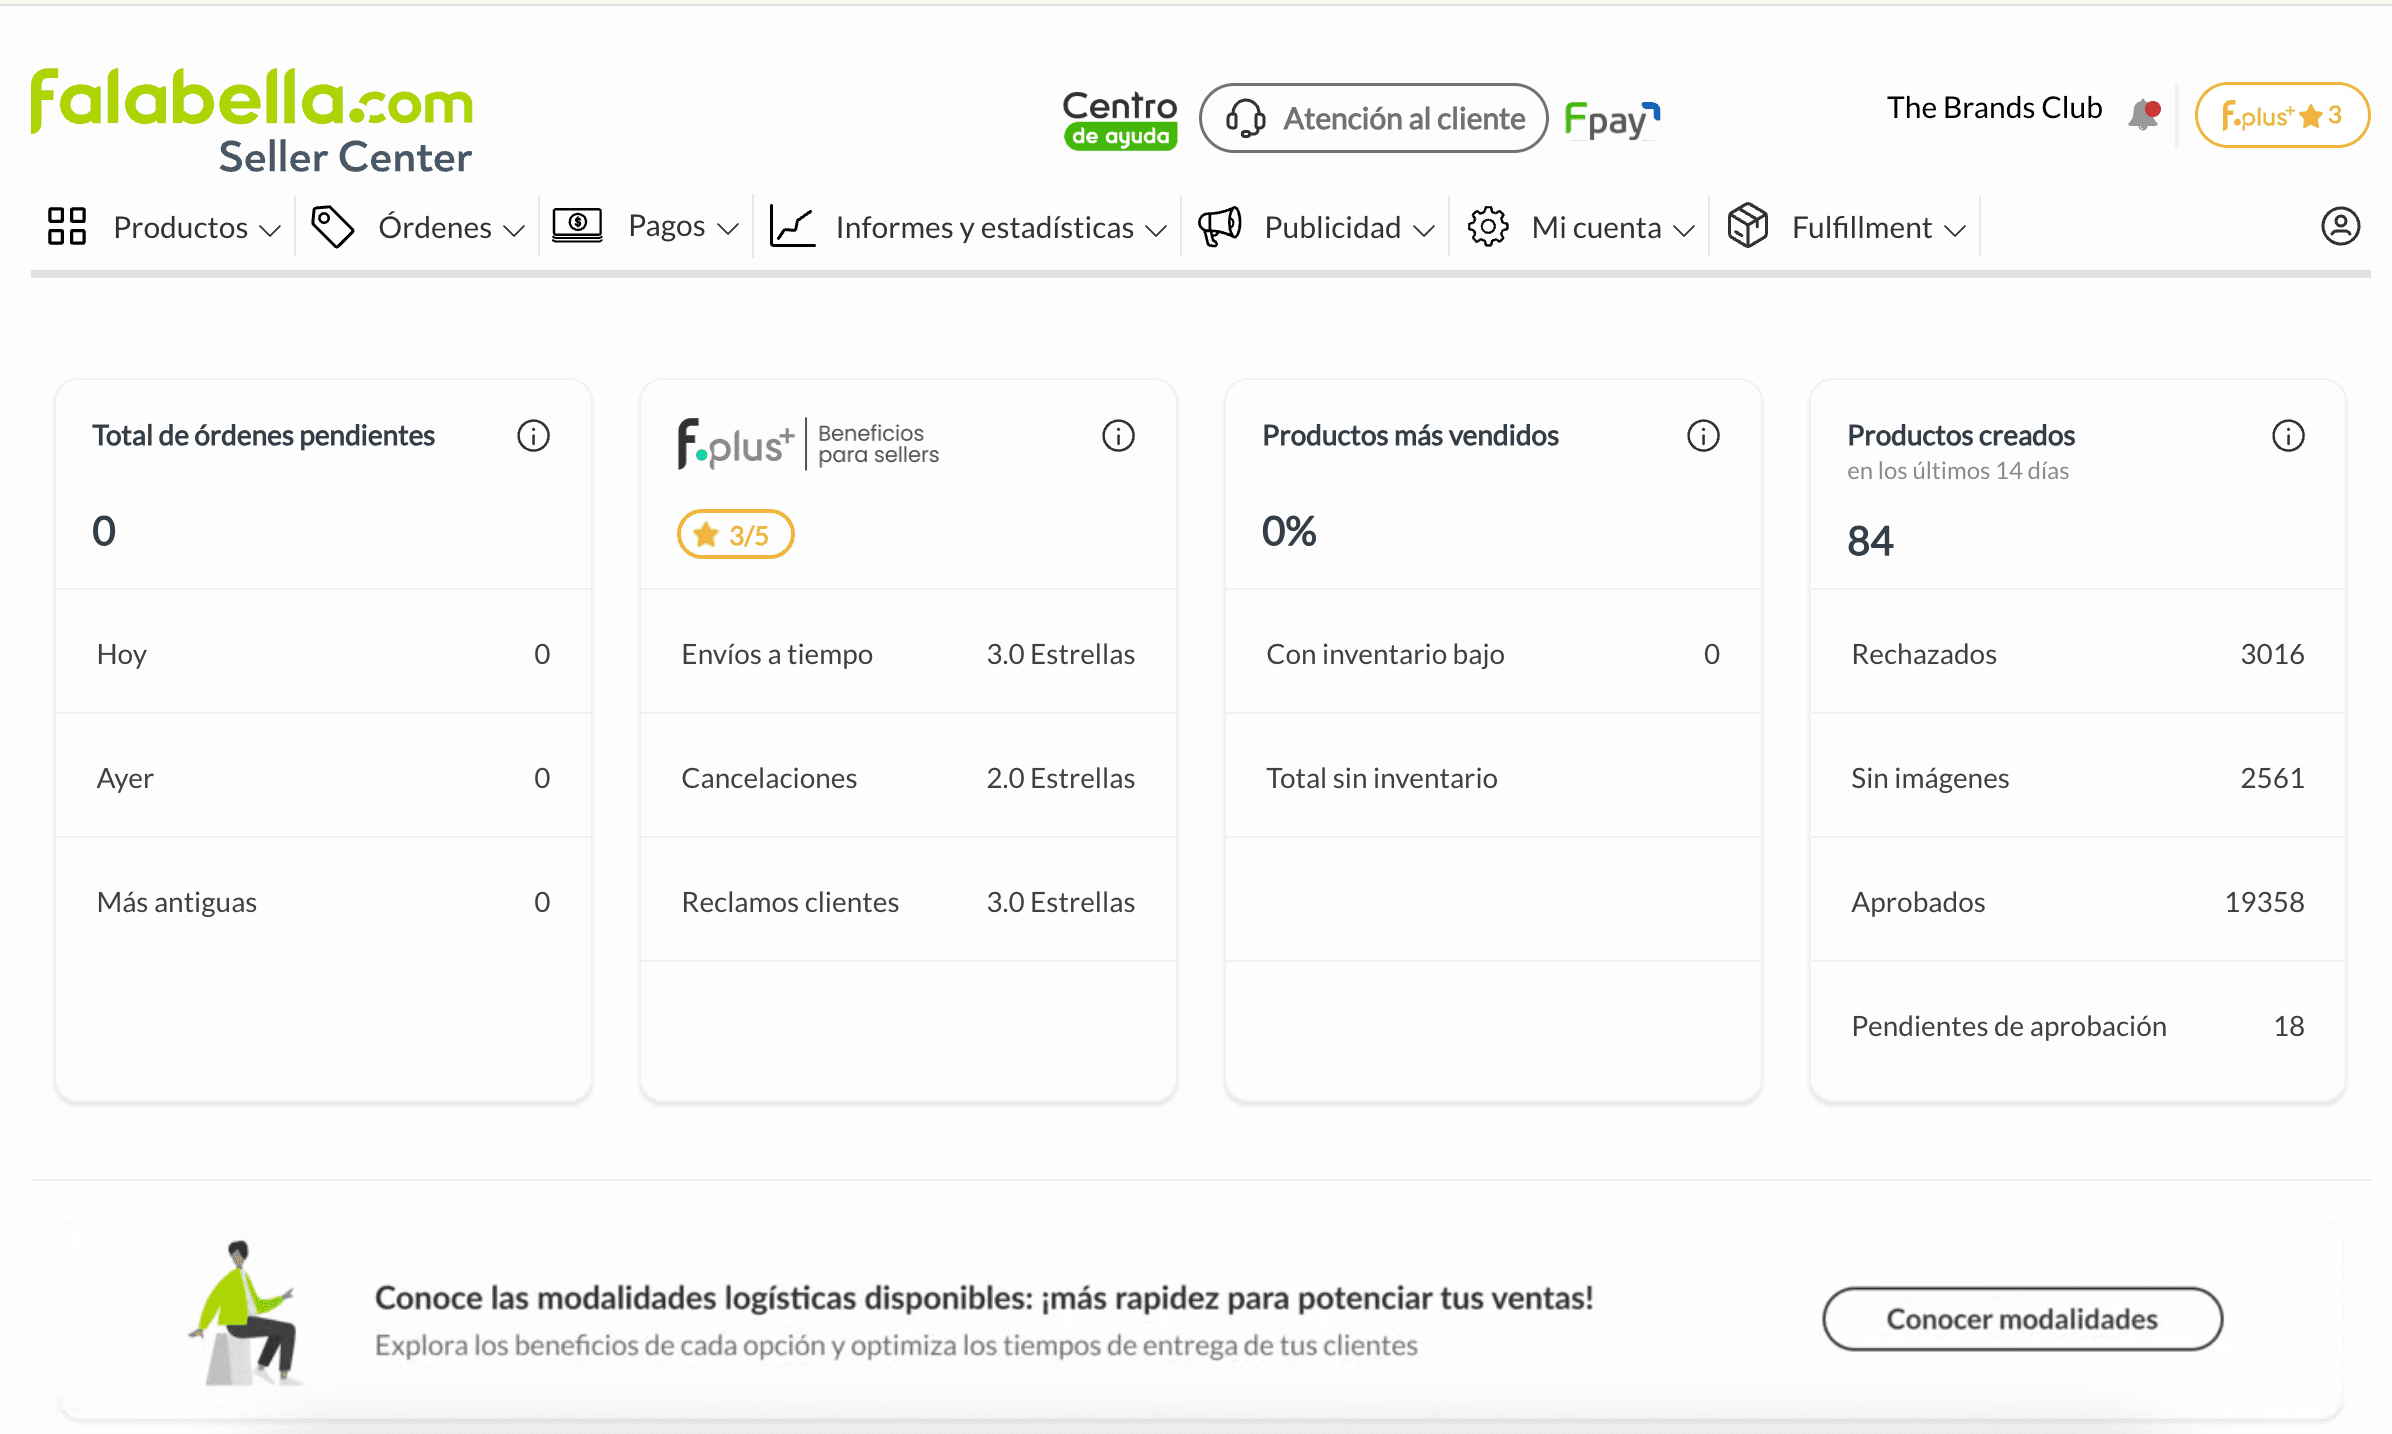Click the logistics modalities banner headline
2392x1434 pixels.
point(984,1298)
